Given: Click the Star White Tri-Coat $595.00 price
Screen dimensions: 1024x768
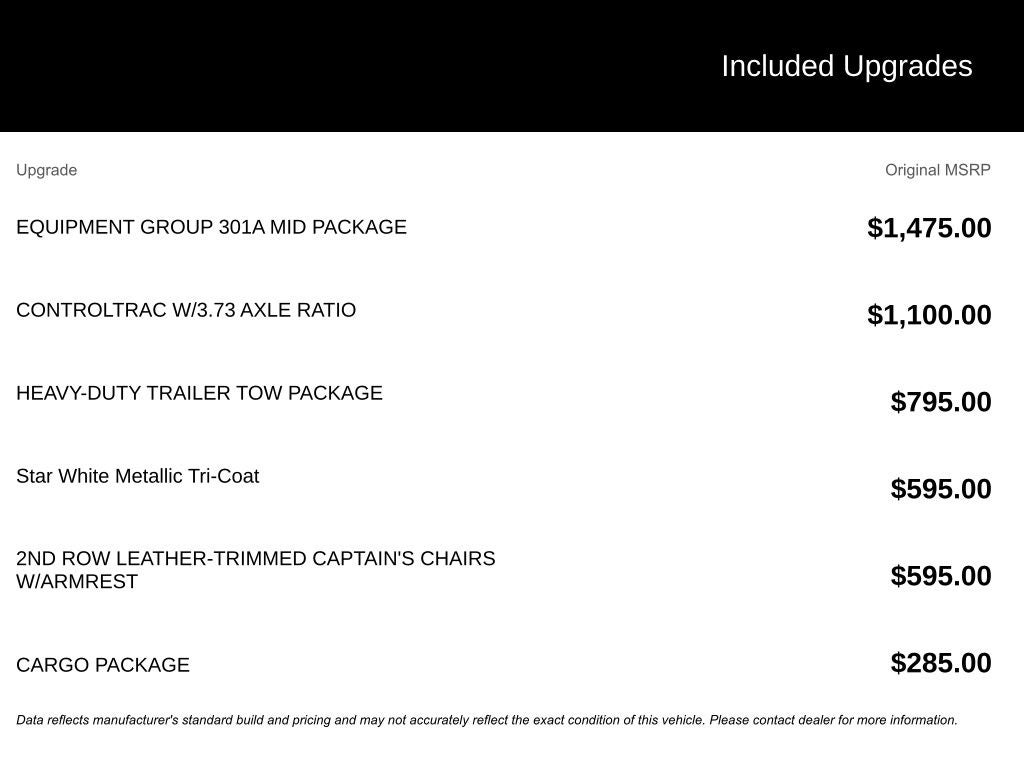Looking at the screenshot, I should click(941, 489).
